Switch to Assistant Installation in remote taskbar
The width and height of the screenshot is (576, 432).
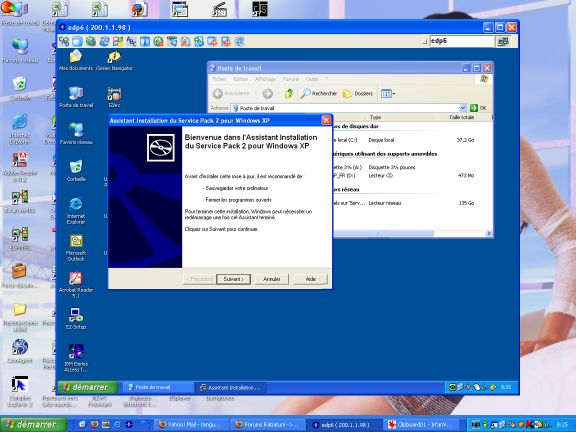pos(231,388)
